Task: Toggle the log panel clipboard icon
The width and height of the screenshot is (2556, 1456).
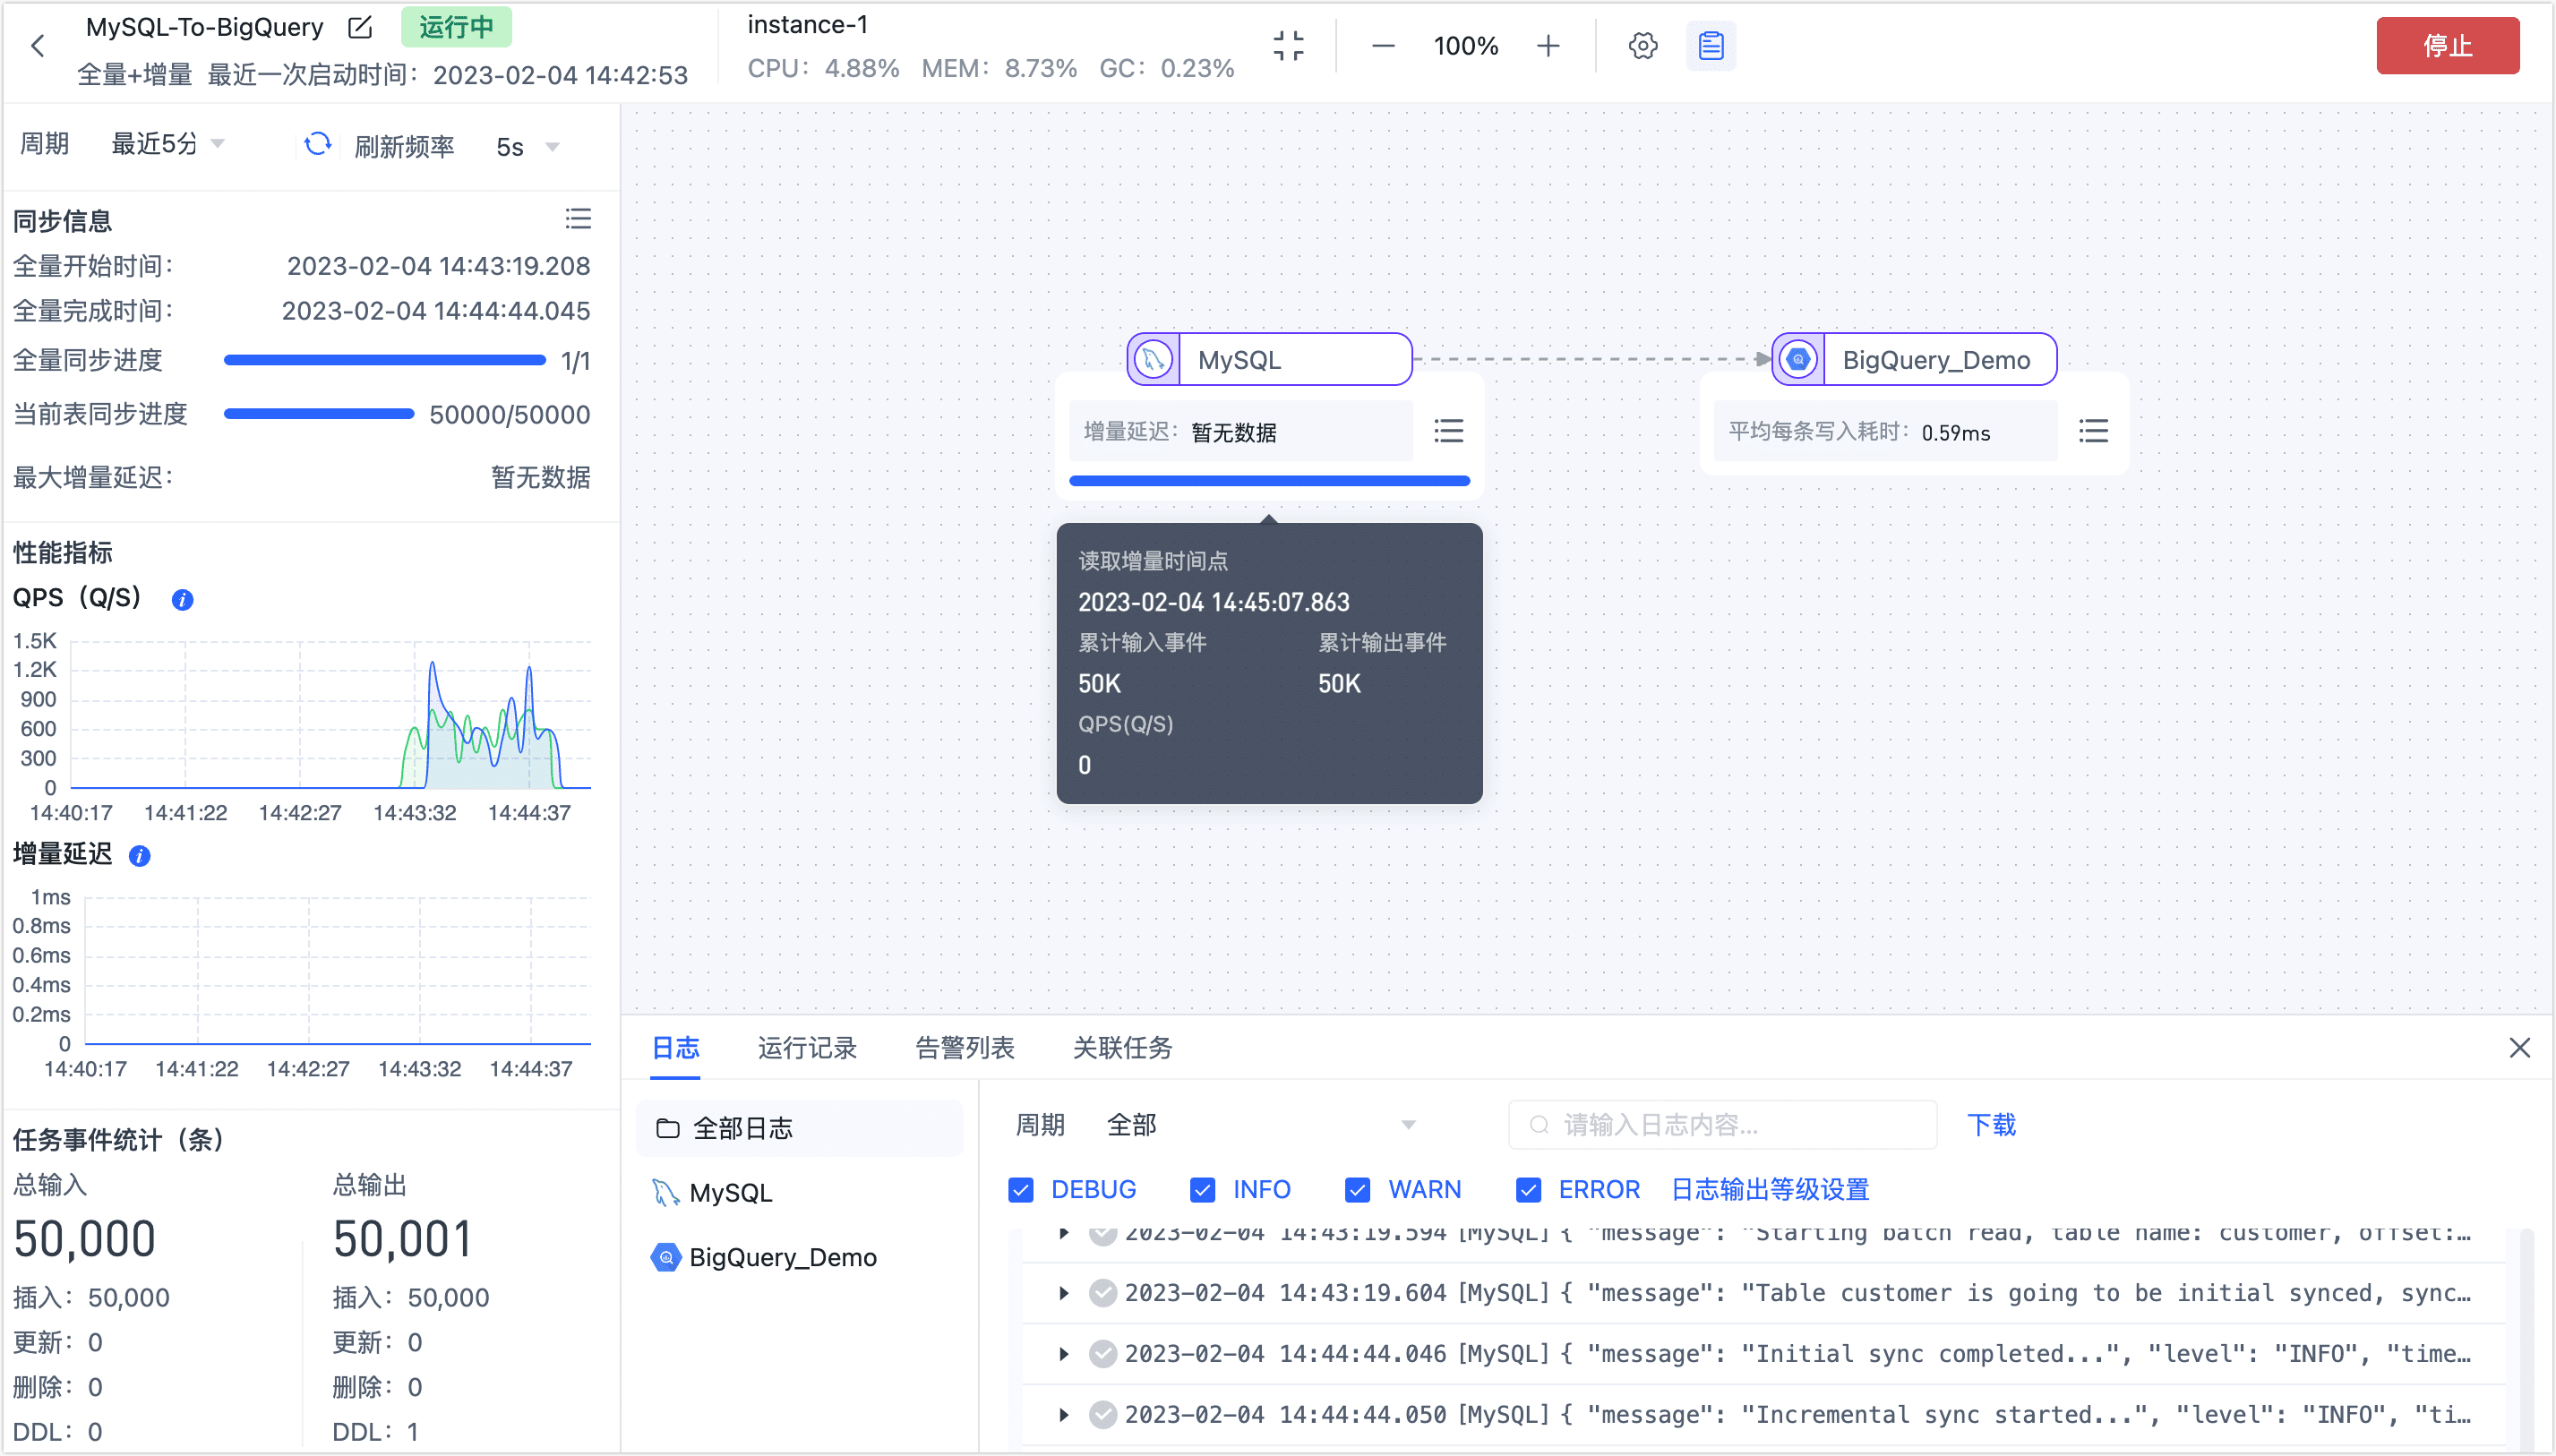Action: [1710, 46]
